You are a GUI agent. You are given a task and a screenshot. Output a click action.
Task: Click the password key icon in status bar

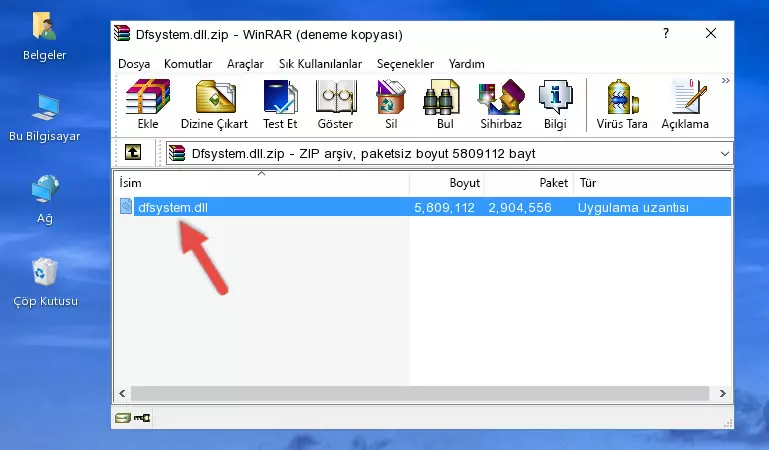click(142, 418)
